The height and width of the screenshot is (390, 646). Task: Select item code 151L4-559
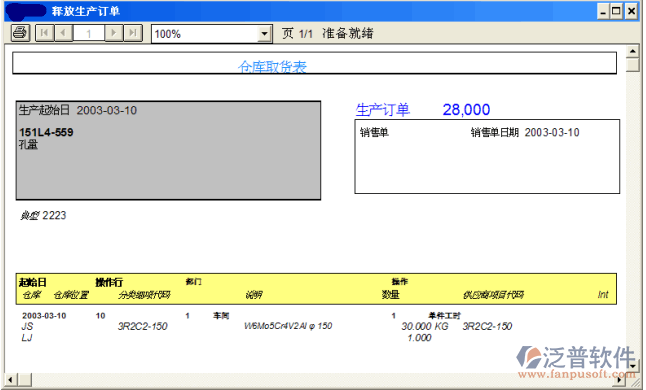46,132
